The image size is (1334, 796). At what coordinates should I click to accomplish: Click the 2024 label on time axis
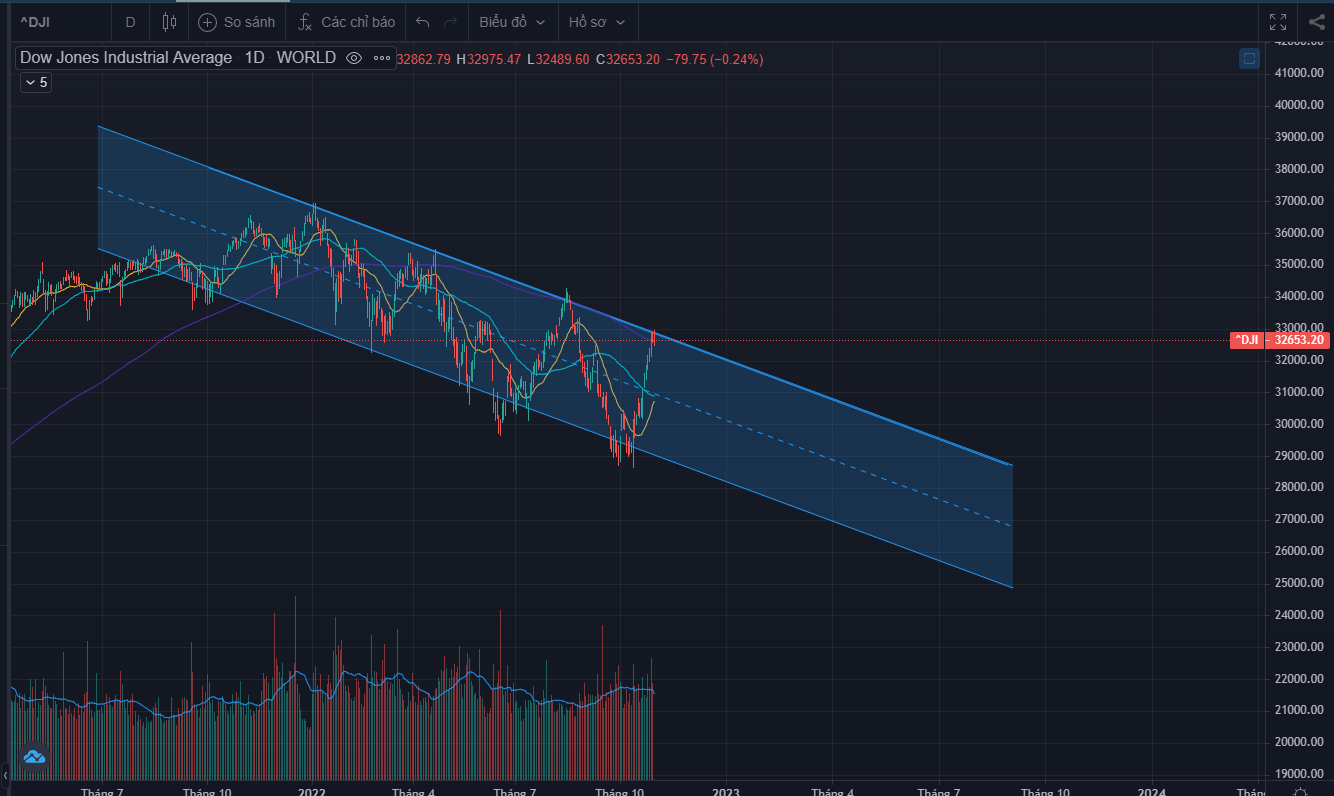(1151, 790)
